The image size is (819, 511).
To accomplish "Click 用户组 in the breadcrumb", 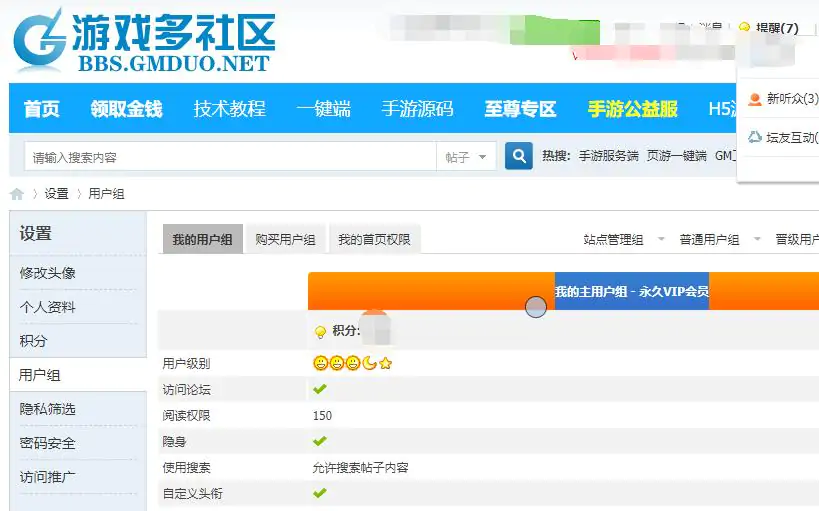I will click(106, 194).
